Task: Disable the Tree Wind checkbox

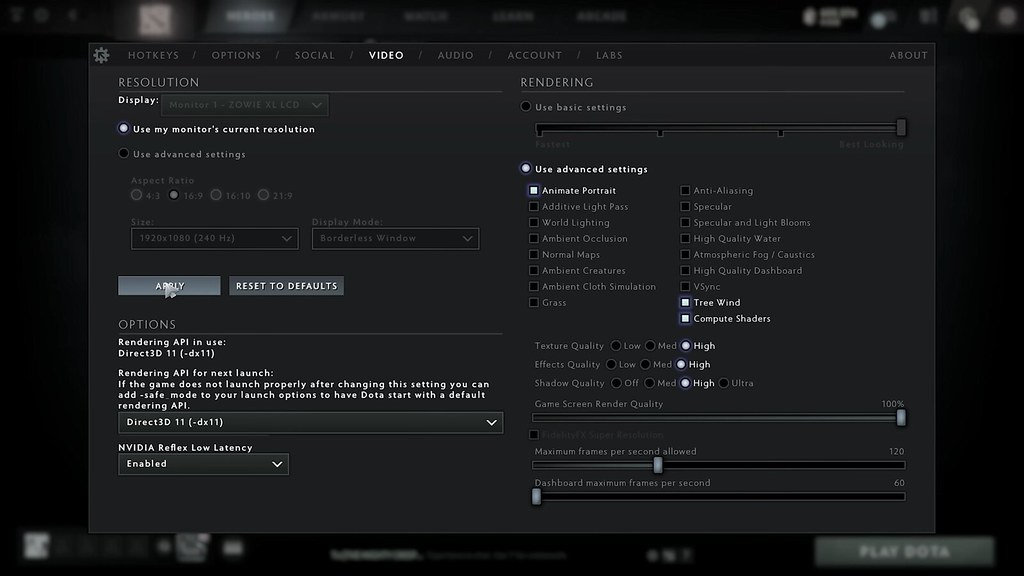Action: click(684, 302)
